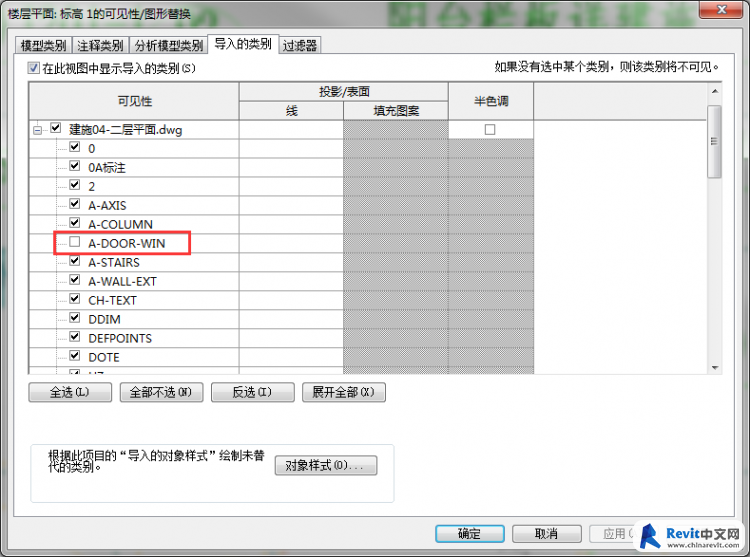Select the DEFPOINTS layer name
750x557 pixels.
click(120, 339)
